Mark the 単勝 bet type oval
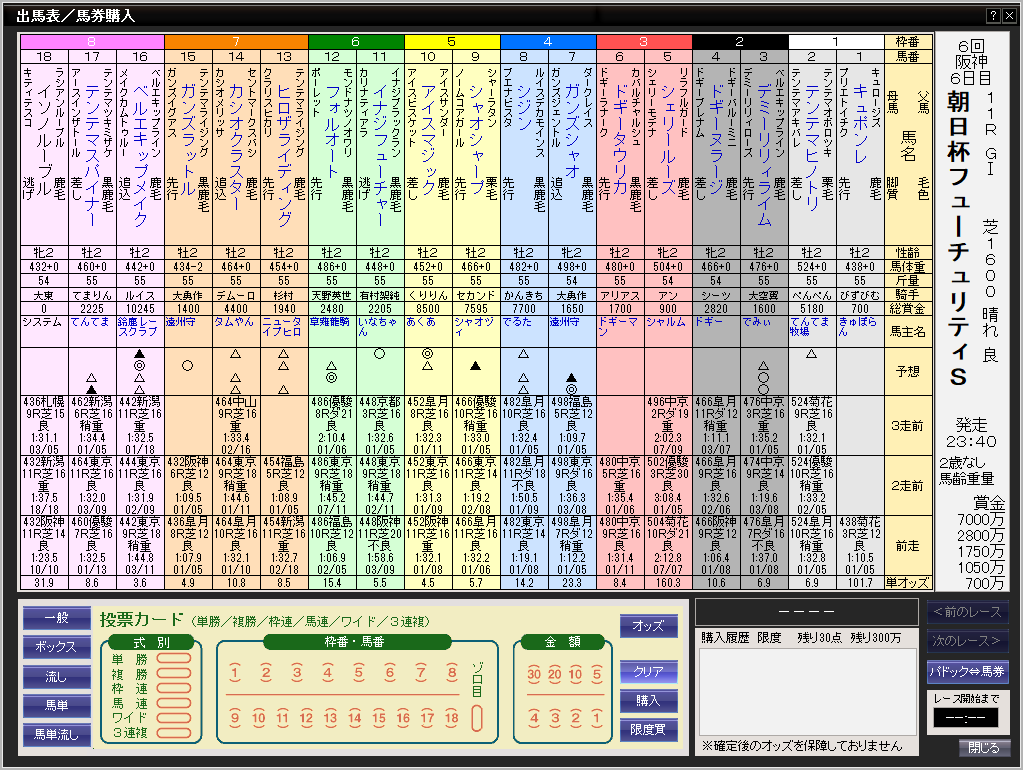 pyautogui.click(x=174, y=658)
